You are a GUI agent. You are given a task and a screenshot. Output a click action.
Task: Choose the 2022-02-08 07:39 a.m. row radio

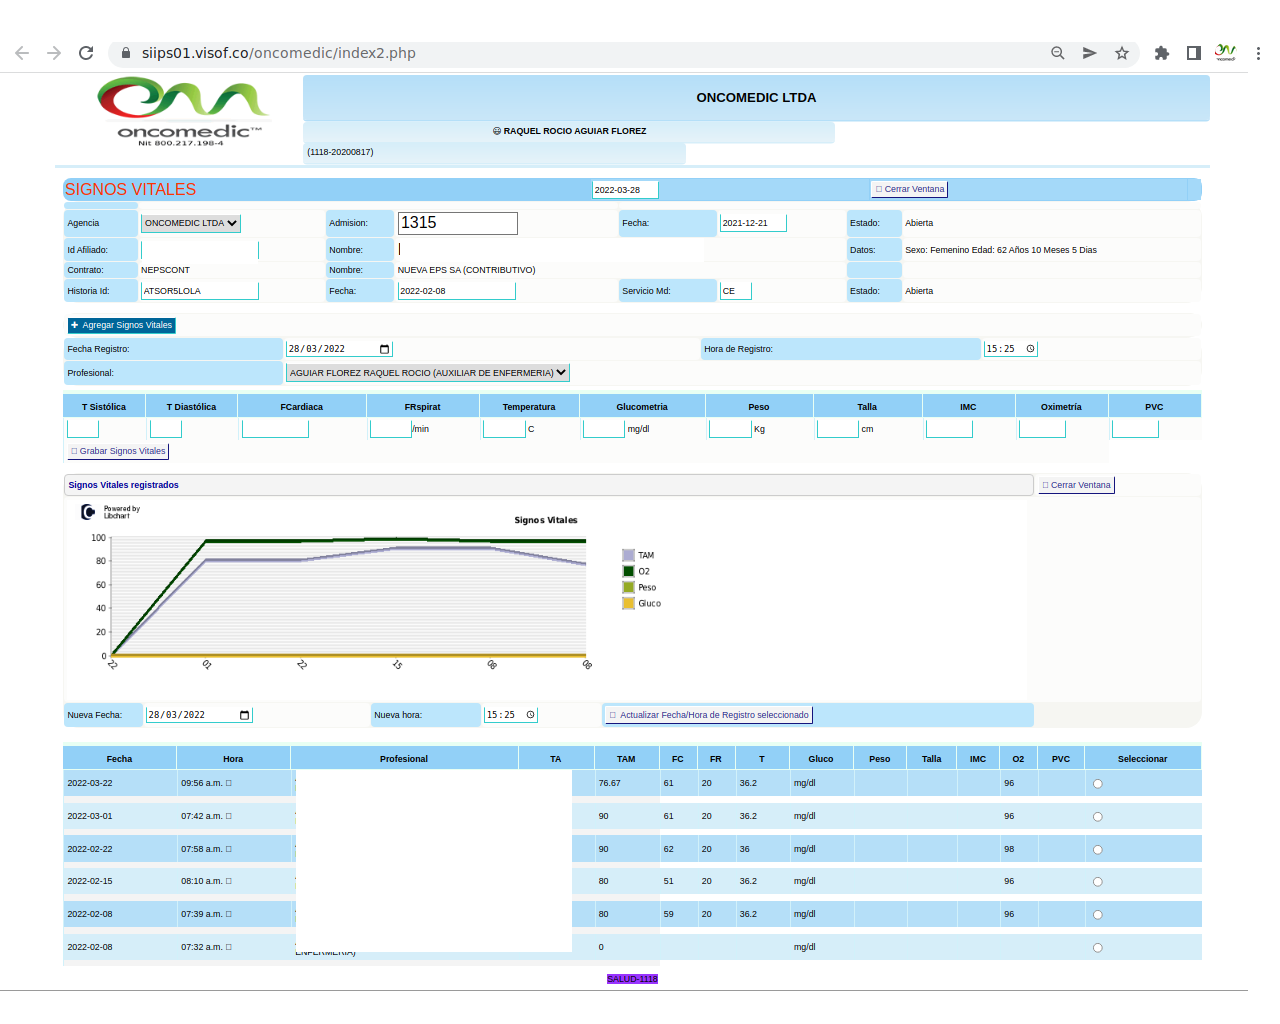pos(1097,915)
